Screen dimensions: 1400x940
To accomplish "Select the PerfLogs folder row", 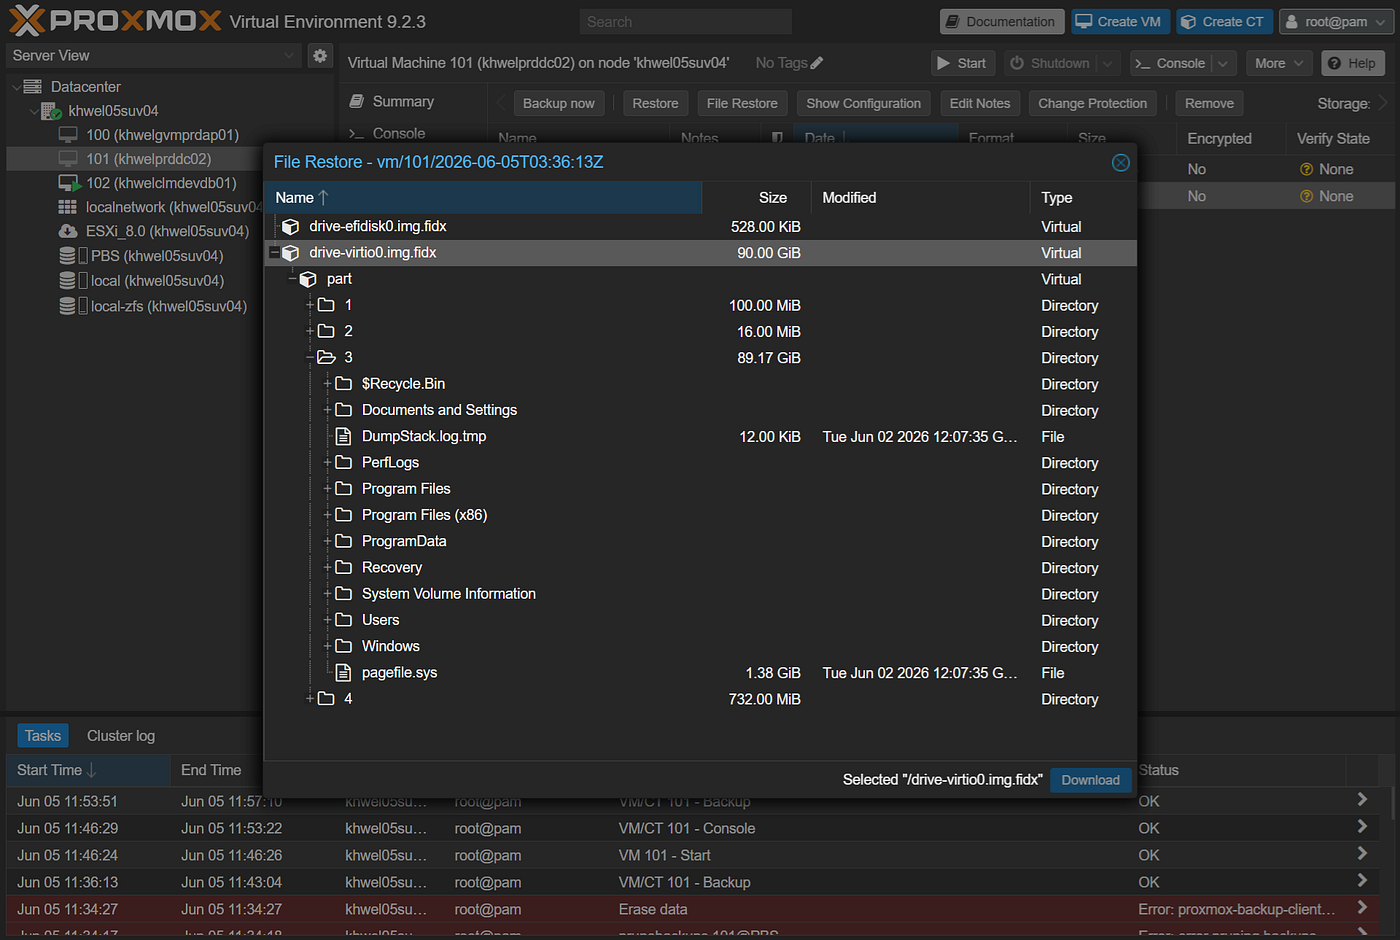I will [700, 463].
